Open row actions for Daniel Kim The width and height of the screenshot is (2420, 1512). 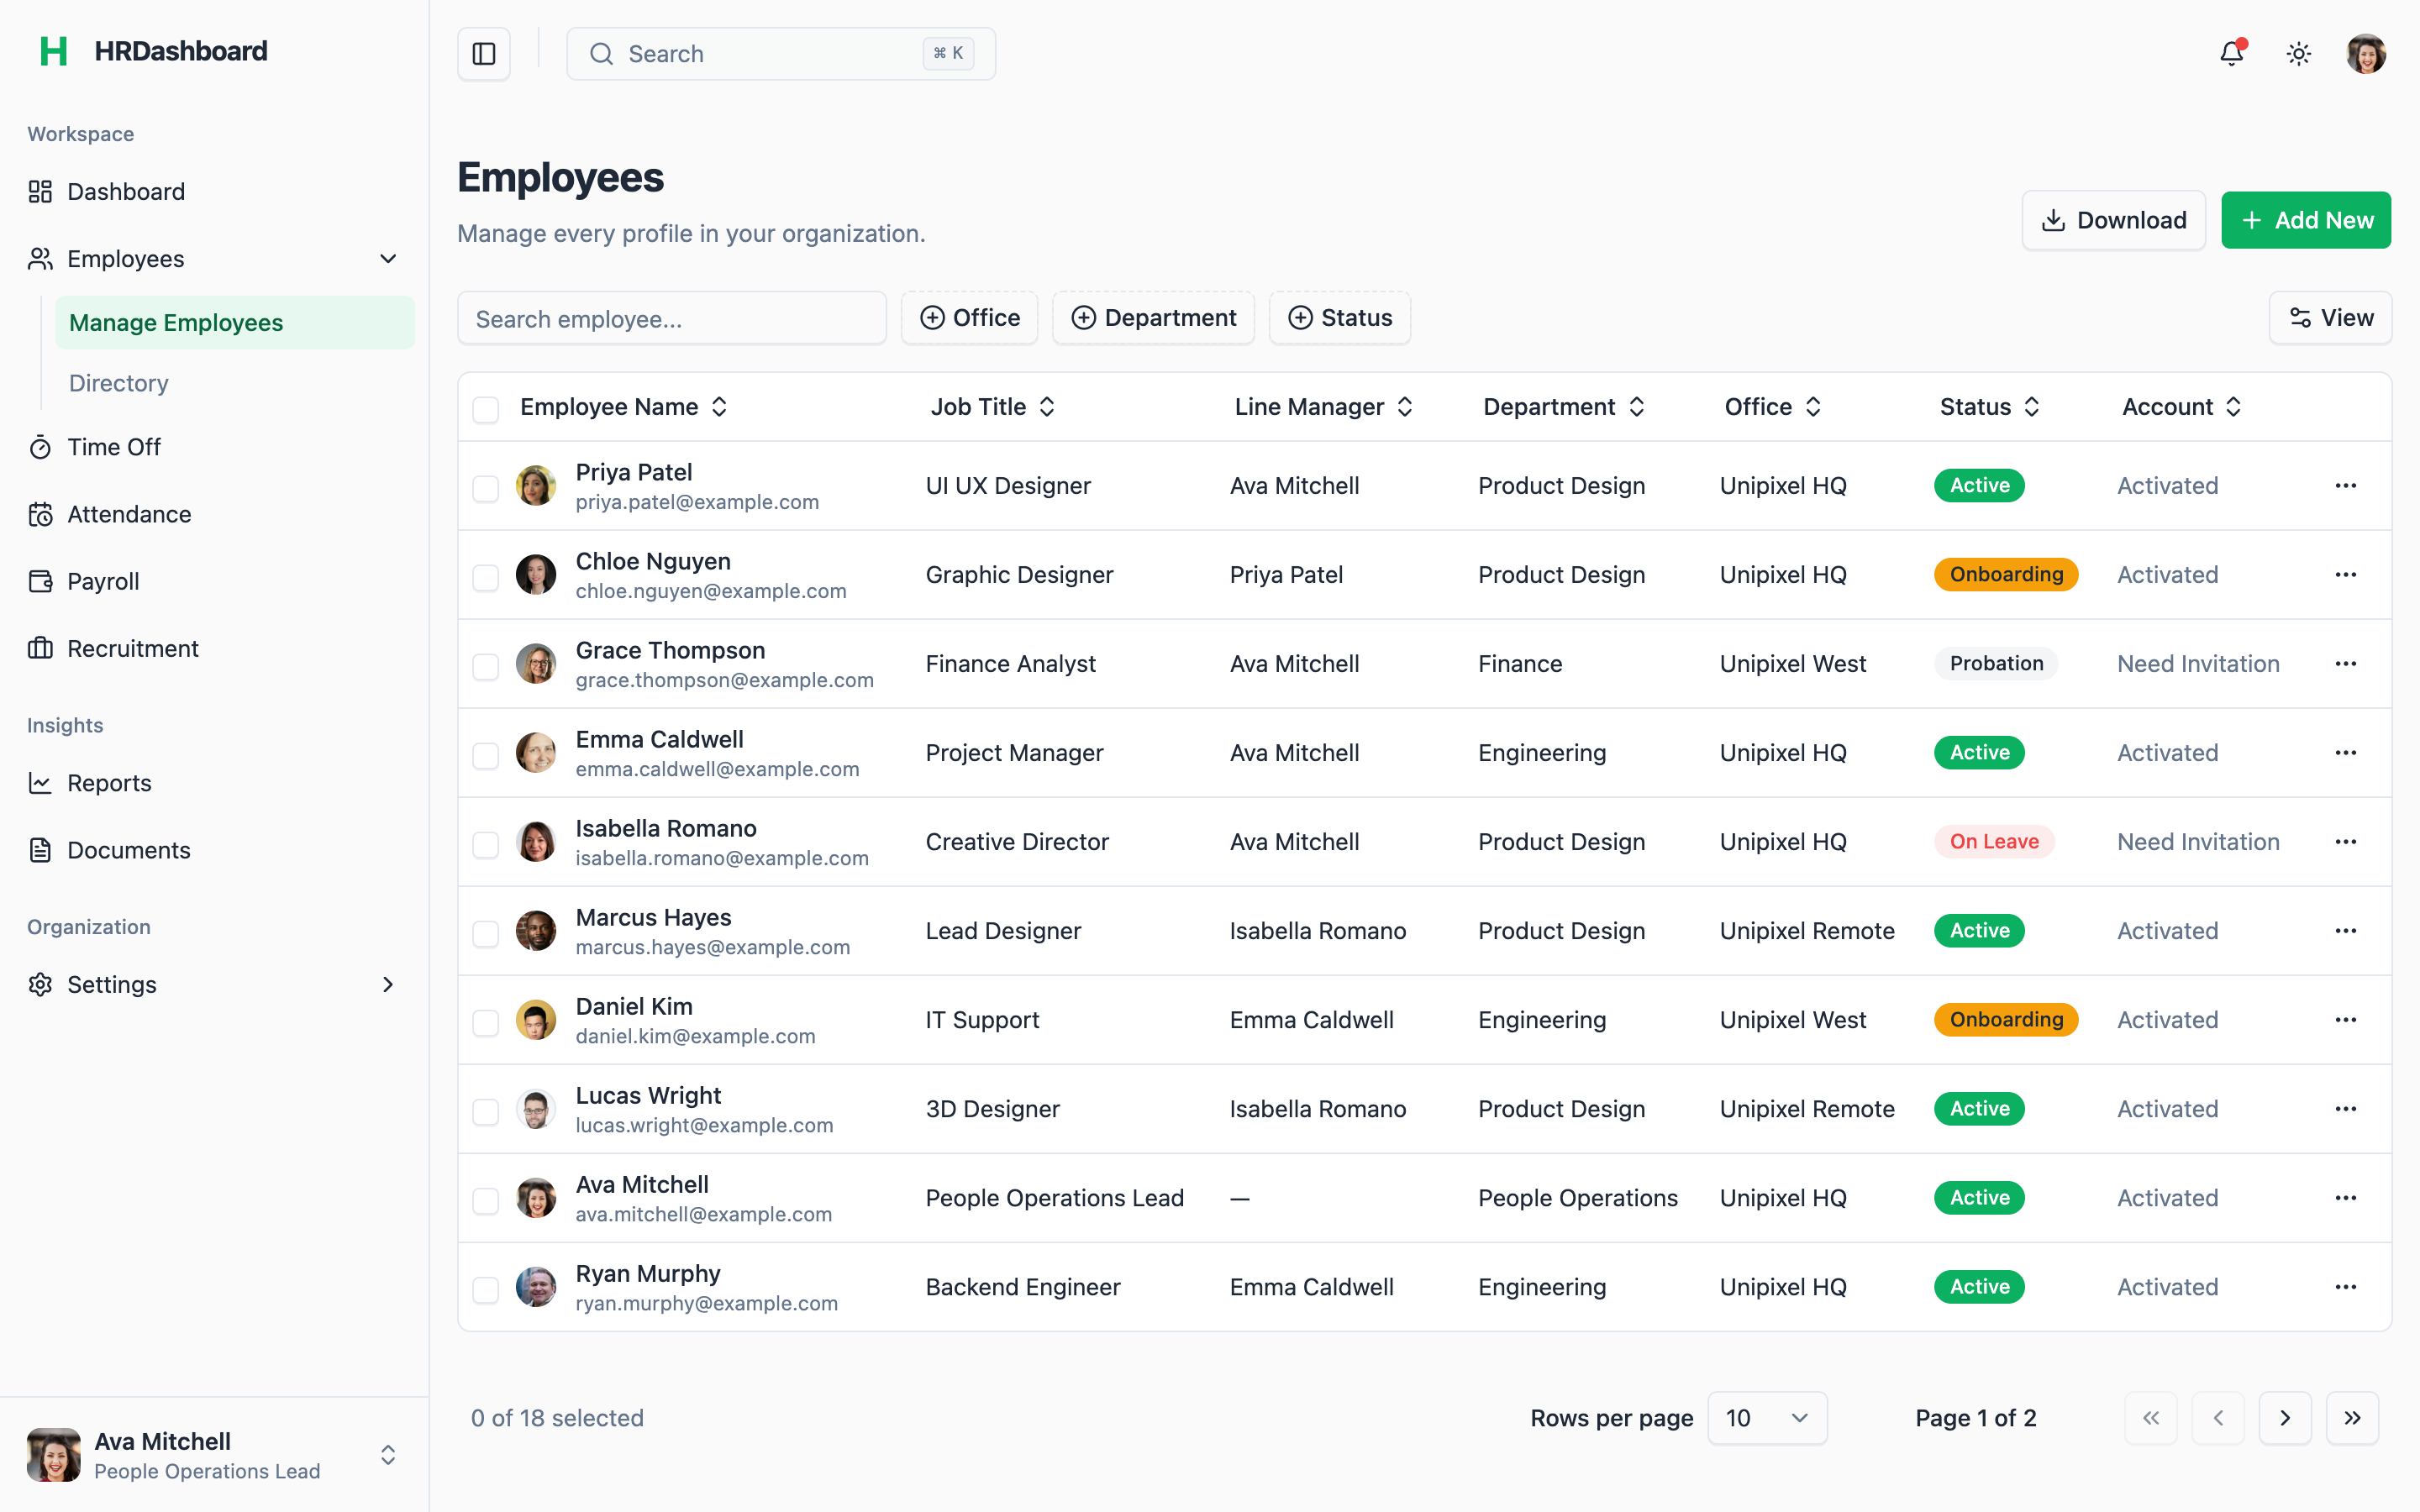(x=2345, y=1020)
